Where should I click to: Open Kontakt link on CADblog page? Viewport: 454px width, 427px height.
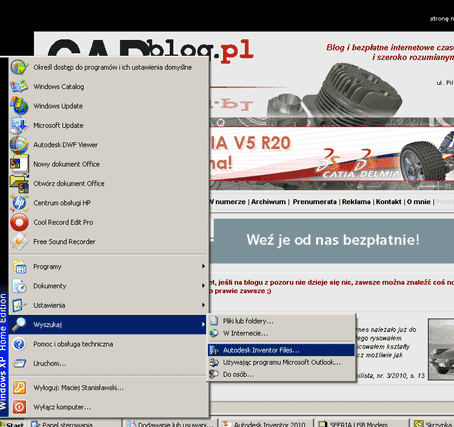(388, 202)
